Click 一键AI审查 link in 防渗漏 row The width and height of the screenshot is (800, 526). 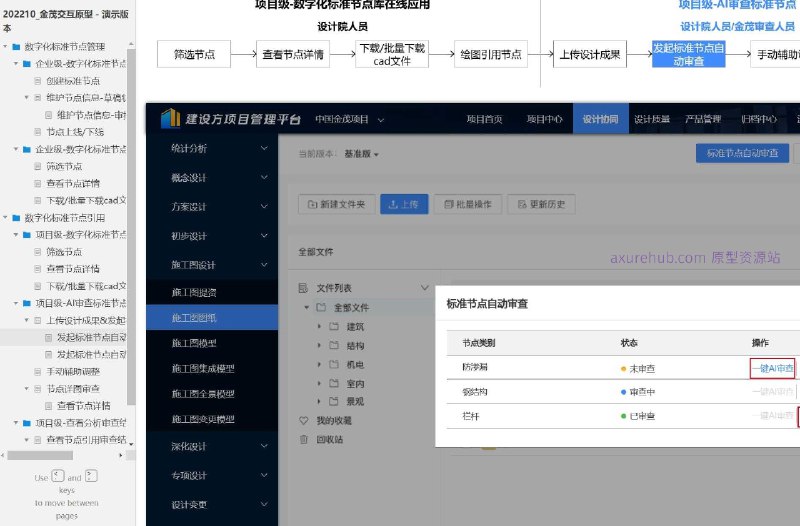[772, 368]
